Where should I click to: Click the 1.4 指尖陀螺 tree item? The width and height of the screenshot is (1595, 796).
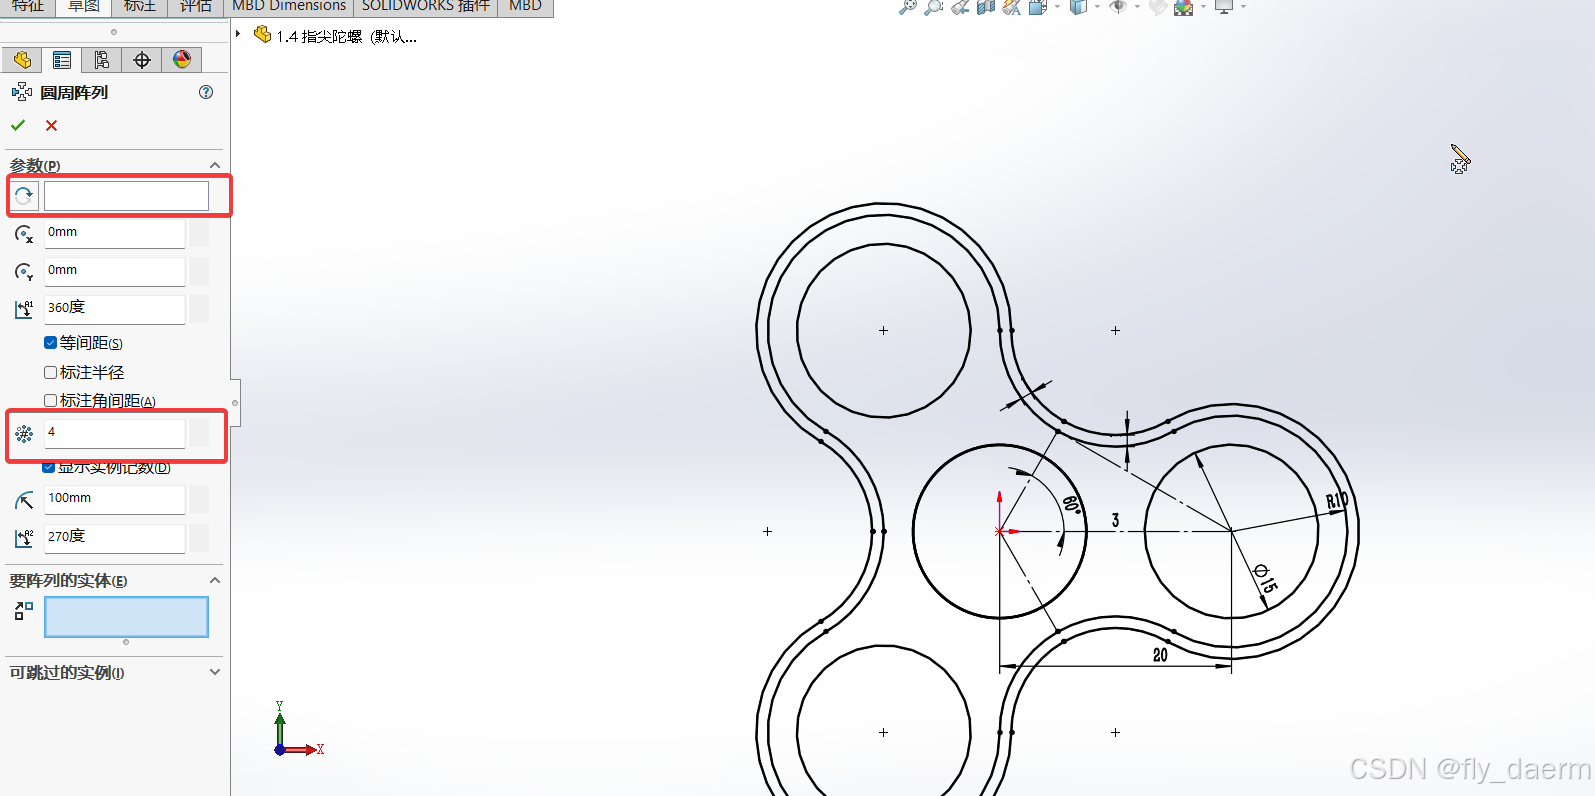[x=347, y=36]
